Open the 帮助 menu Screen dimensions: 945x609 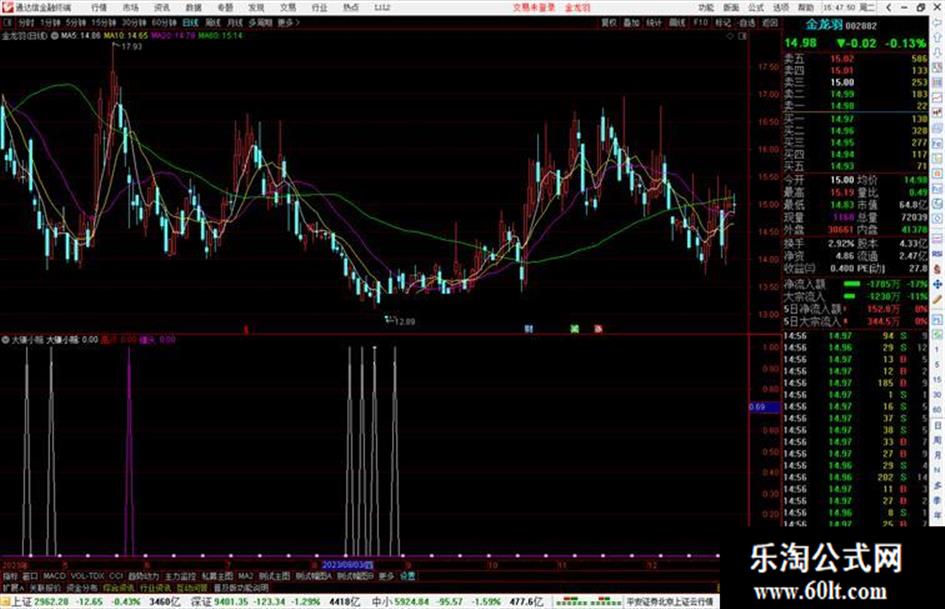[806, 8]
